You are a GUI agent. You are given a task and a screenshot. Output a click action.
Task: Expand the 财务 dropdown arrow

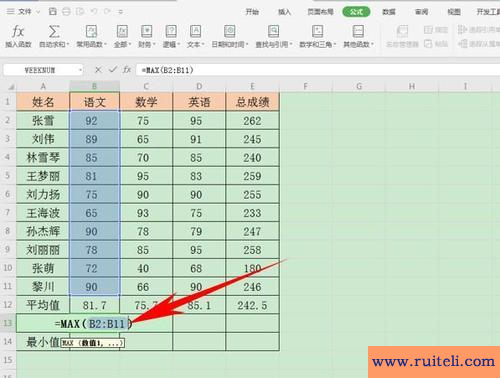click(x=154, y=44)
